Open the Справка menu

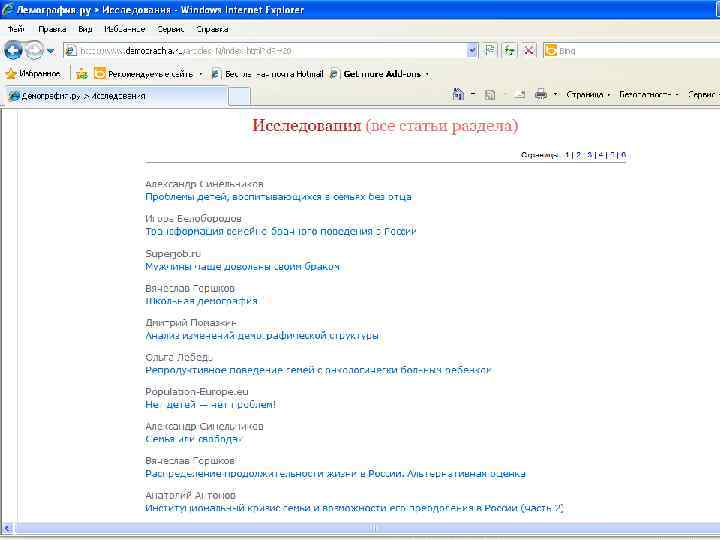212,29
